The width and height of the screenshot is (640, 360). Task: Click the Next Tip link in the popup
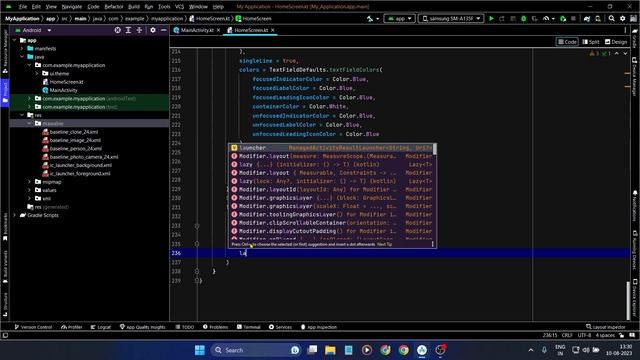tap(384, 244)
